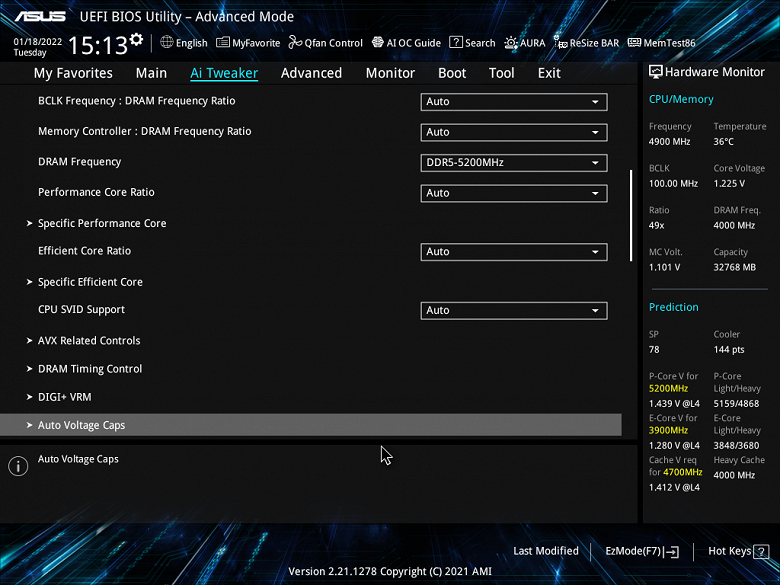Screen dimensions: 780x585
Task: Open BCLK Frequency DRAM Ratio dropdown
Action: click(514, 101)
